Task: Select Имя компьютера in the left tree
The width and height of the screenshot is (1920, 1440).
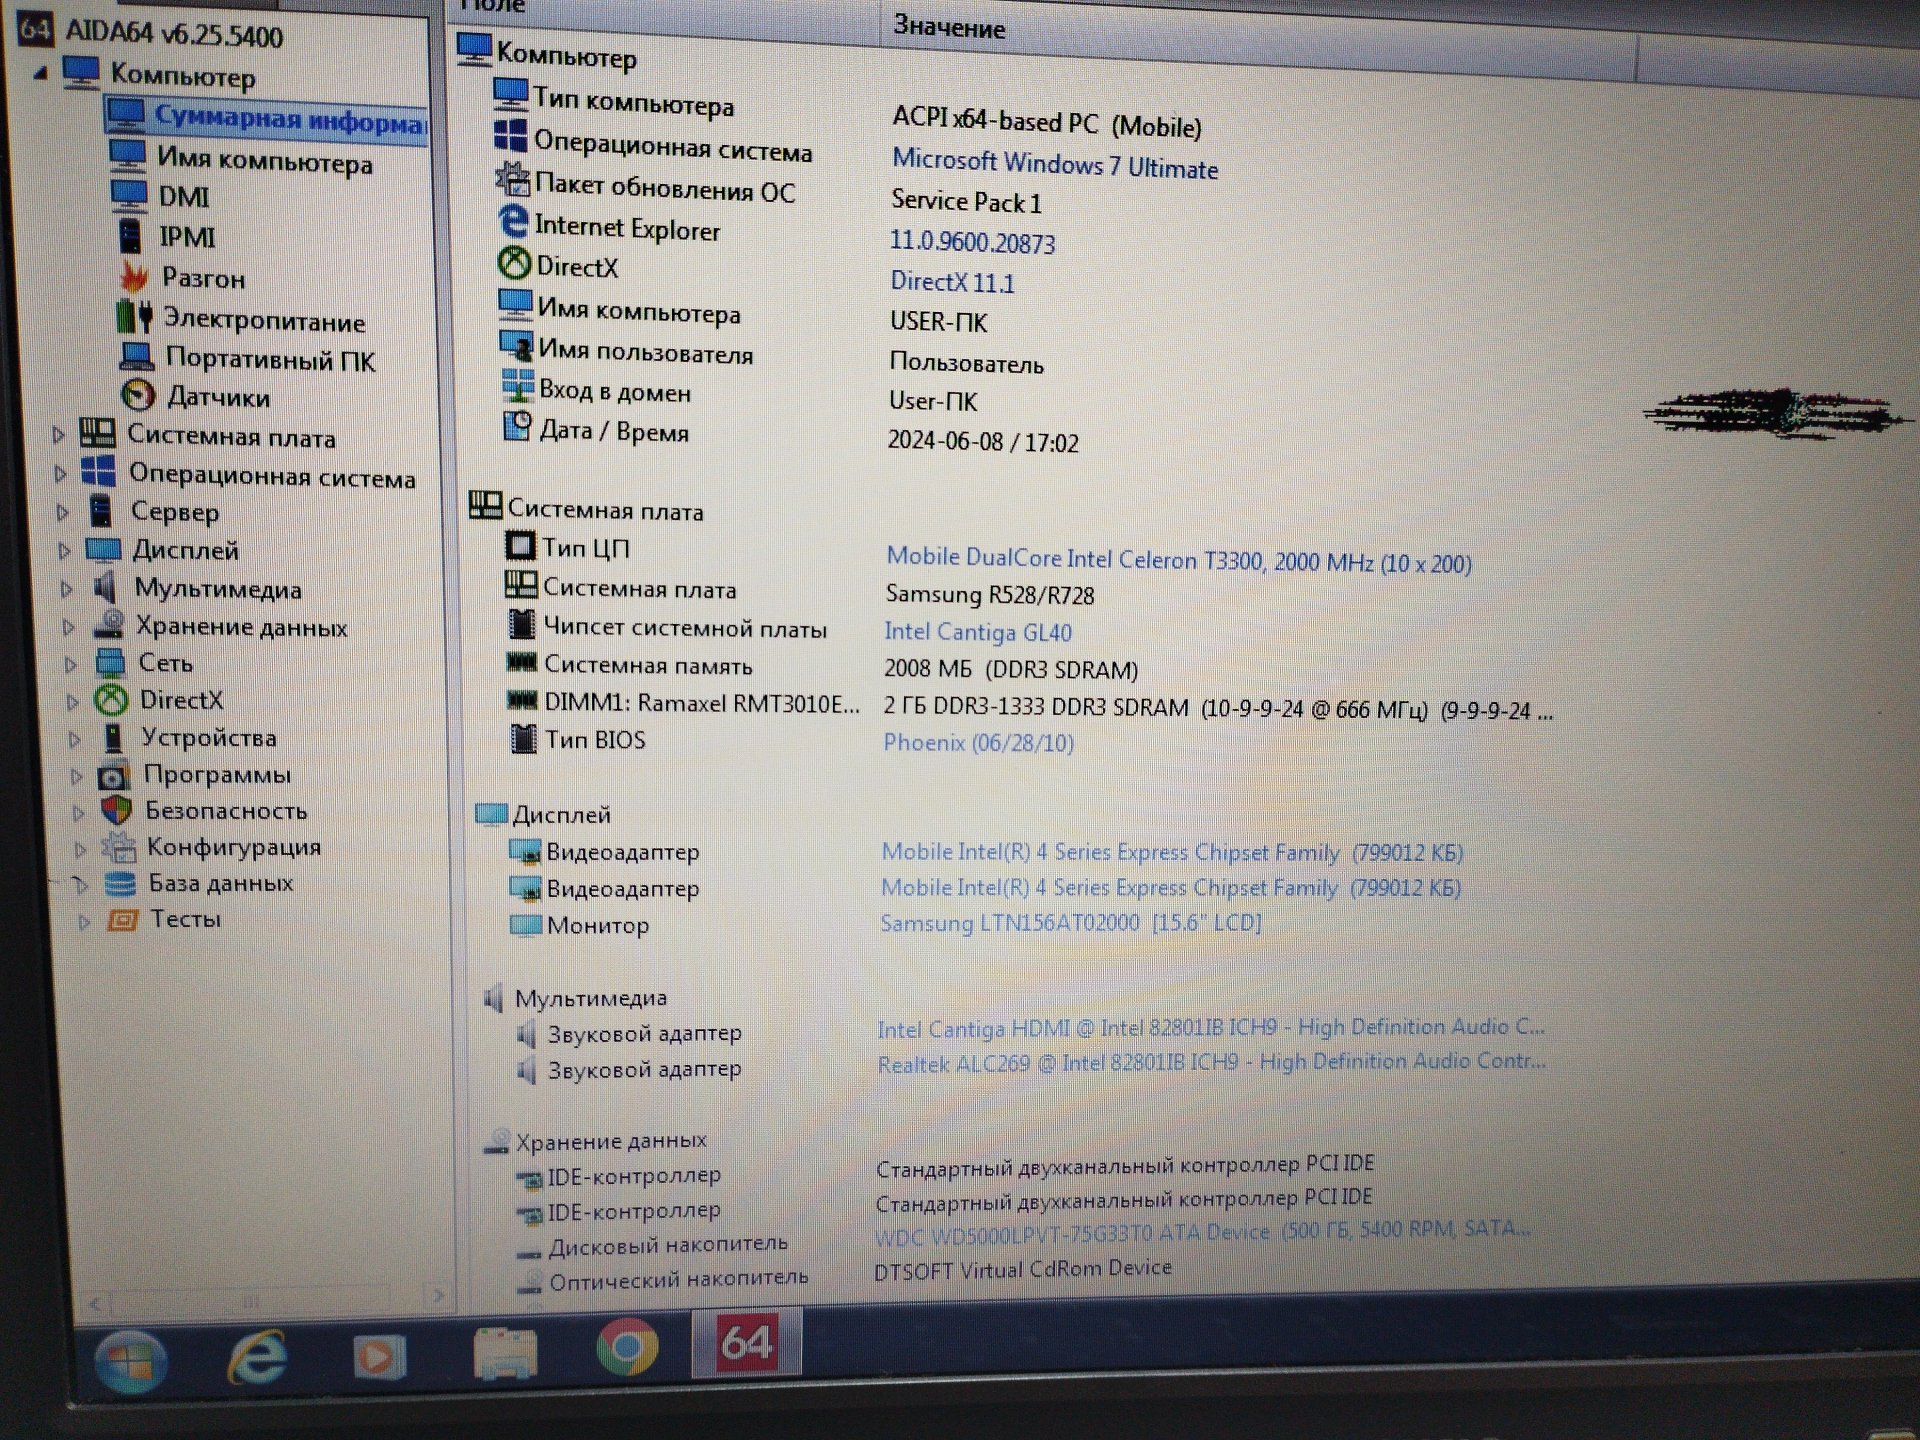Action: tap(264, 161)
